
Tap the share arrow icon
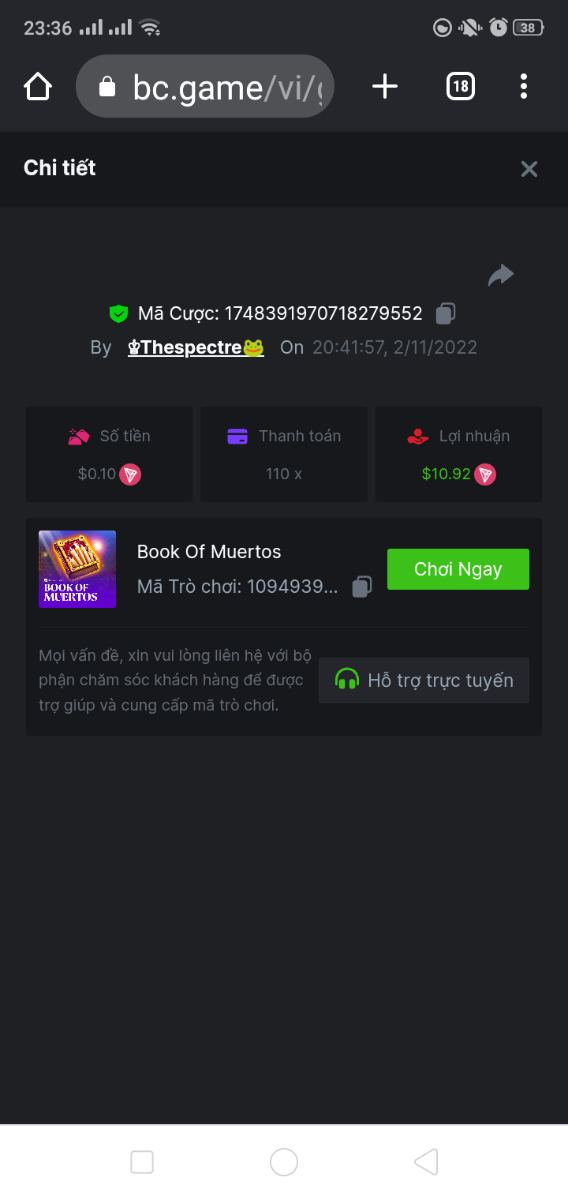coord(501,275)
